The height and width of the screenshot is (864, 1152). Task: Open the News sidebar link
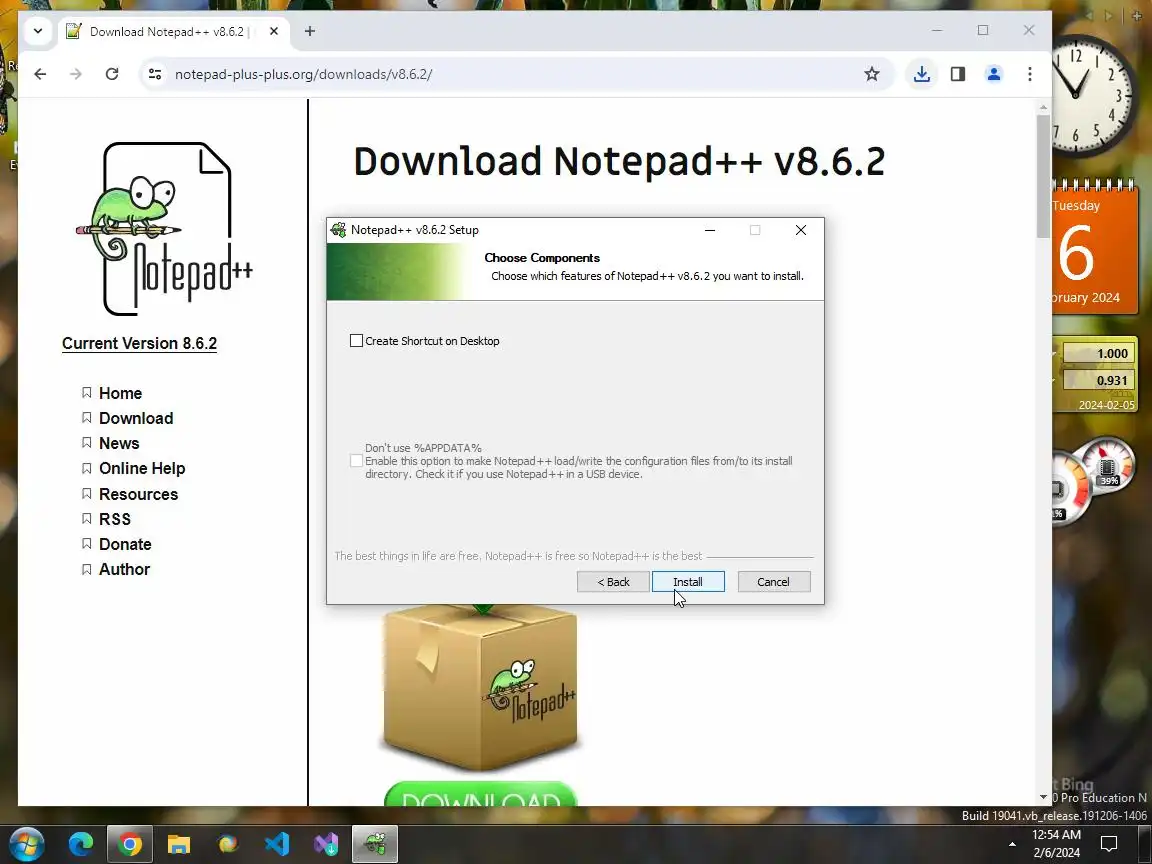point(119,443)
